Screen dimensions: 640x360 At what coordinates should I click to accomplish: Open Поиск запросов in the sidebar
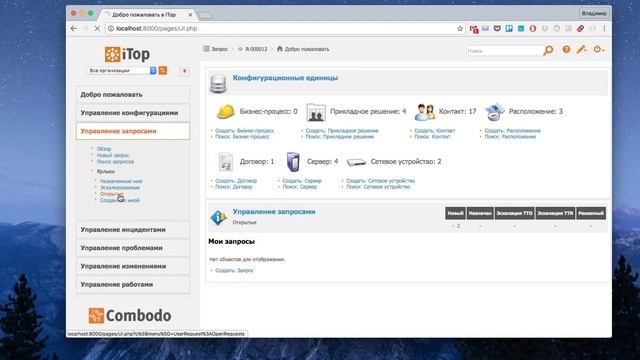pyautogui.click(x=115, y=162)
